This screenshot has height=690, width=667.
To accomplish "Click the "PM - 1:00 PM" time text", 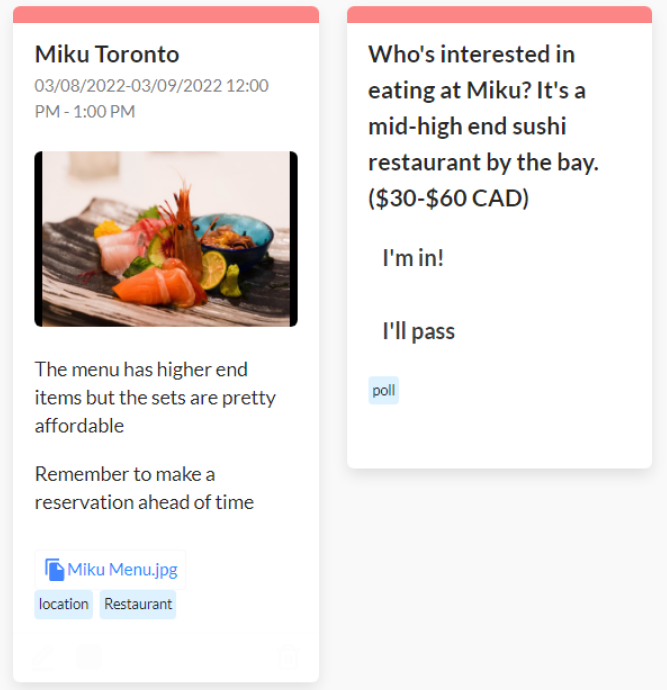I will [x=85, y=111].
